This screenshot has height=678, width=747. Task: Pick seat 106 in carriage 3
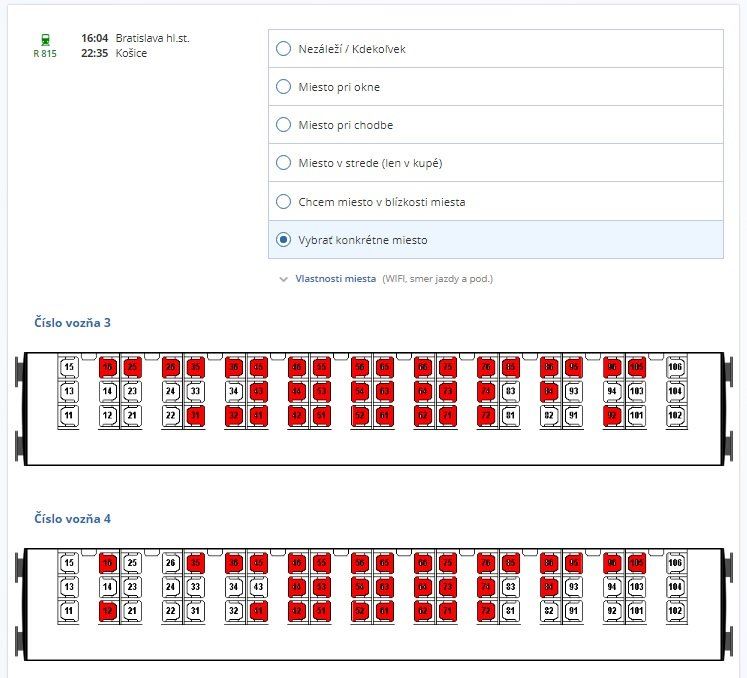point(676,367)
